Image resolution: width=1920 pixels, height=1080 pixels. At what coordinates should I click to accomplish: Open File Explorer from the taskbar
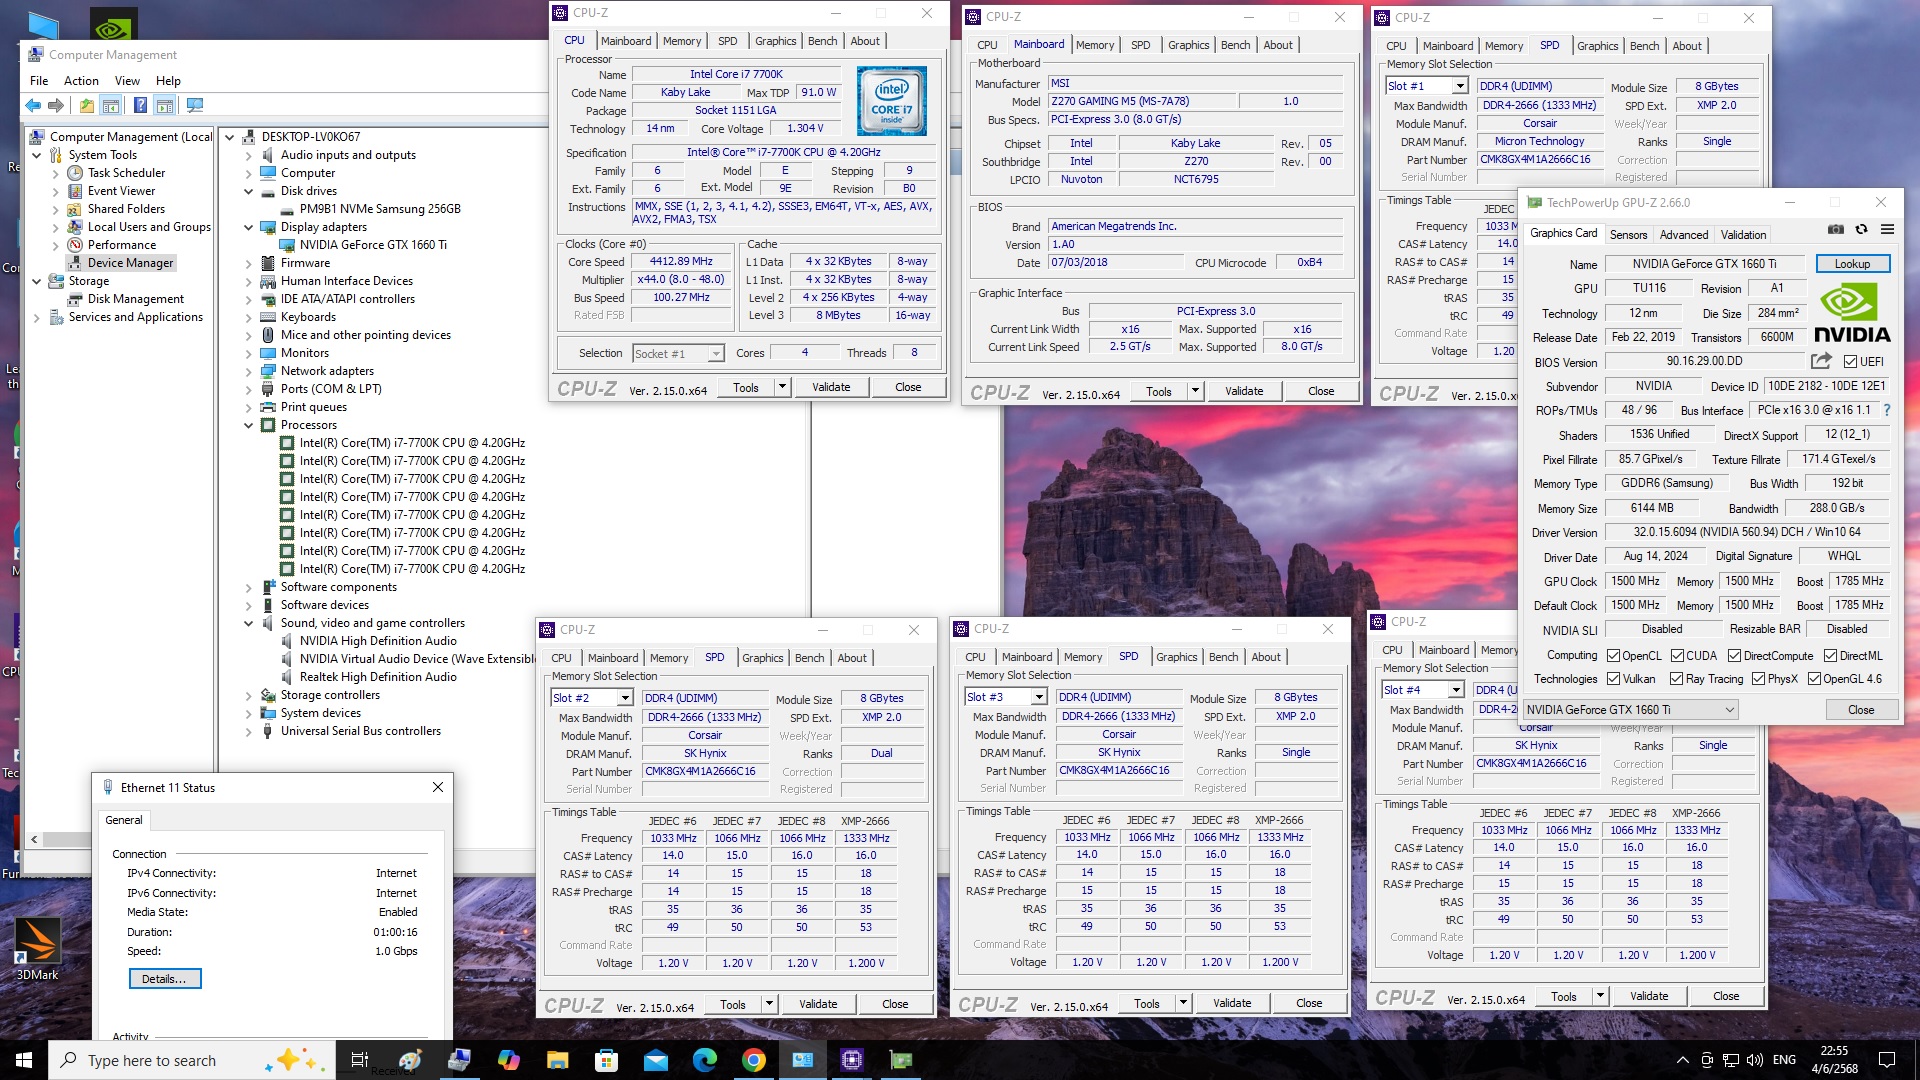pos(558,1060)
